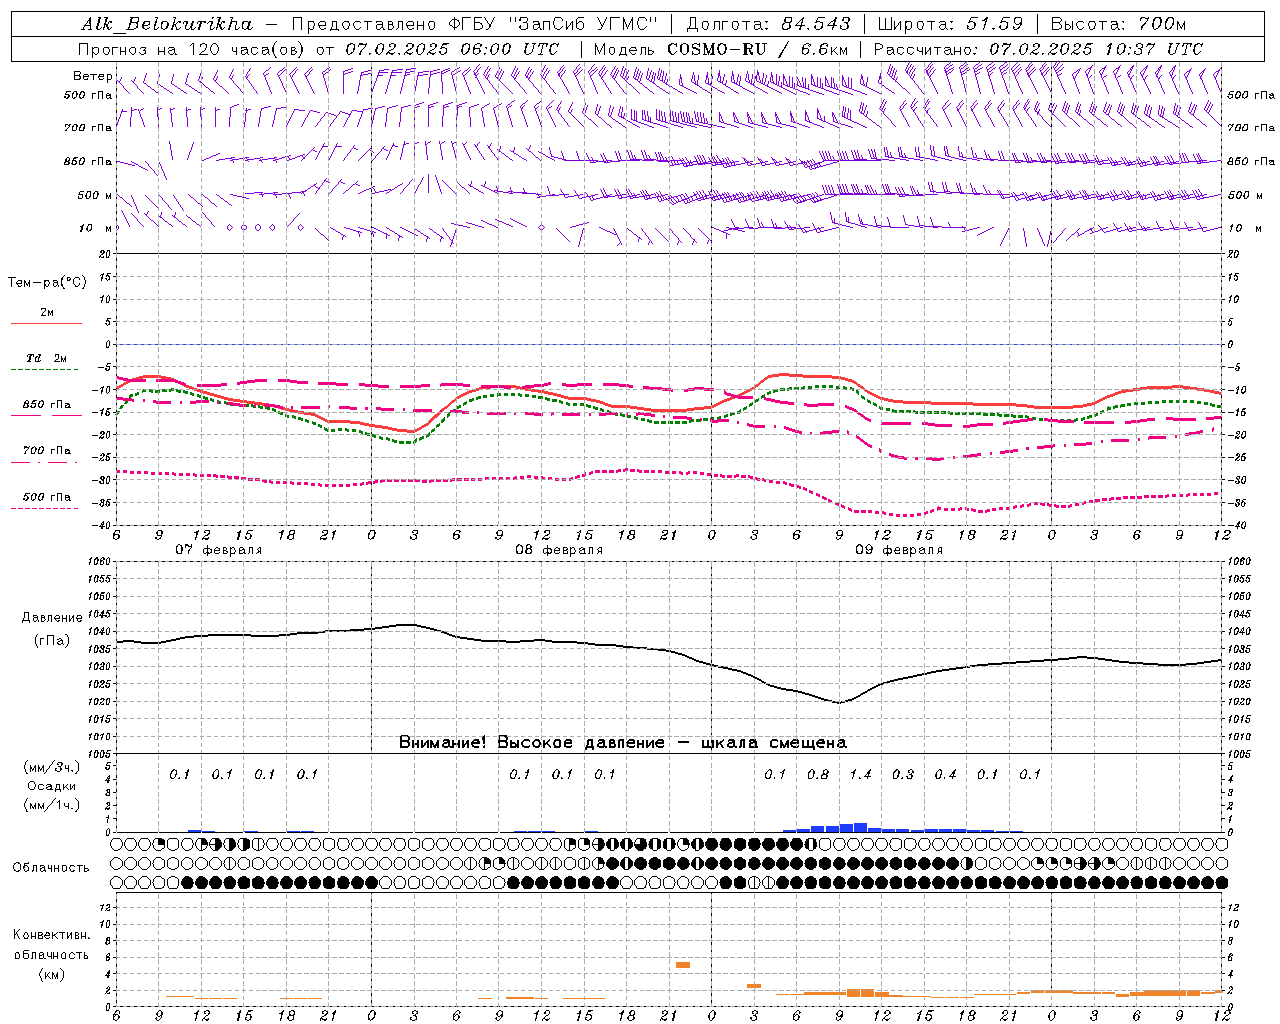
Task: Click the 2м temperature legend entry
Action: 47,312
